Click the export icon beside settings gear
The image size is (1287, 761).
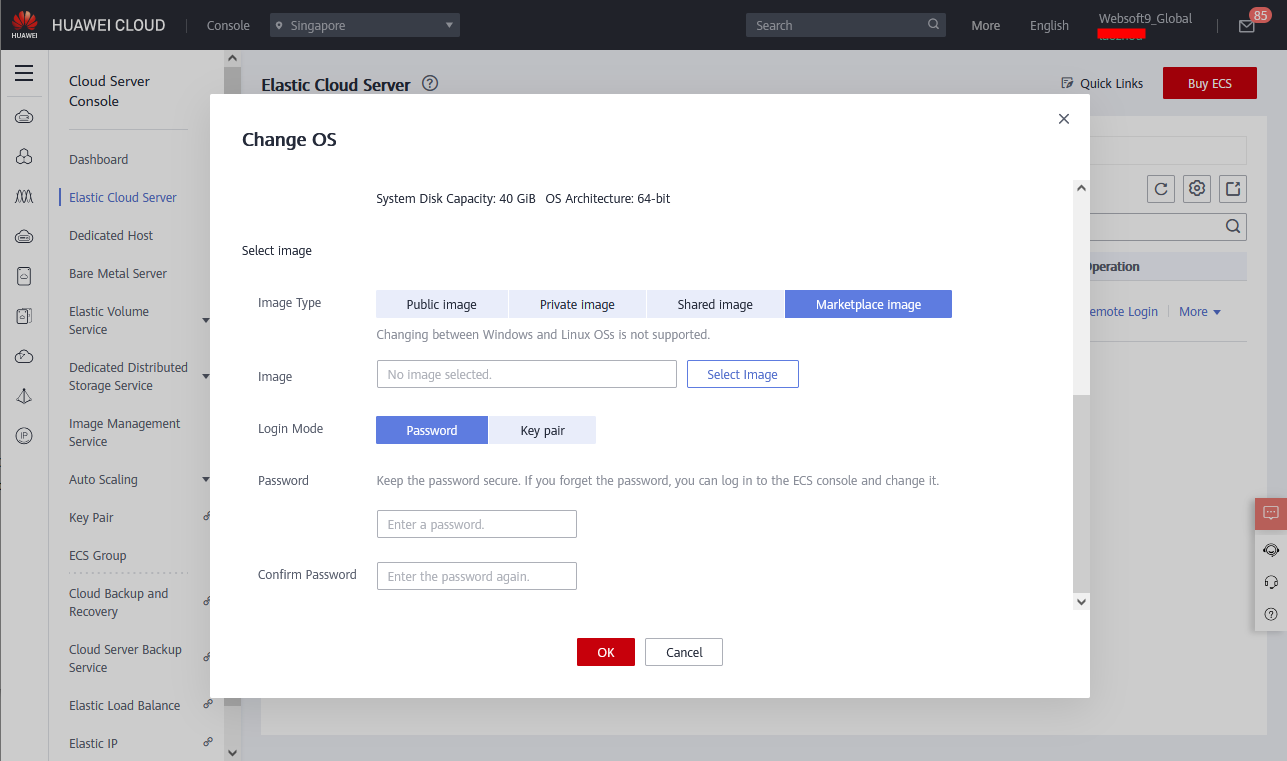(x=1233, y=188)
